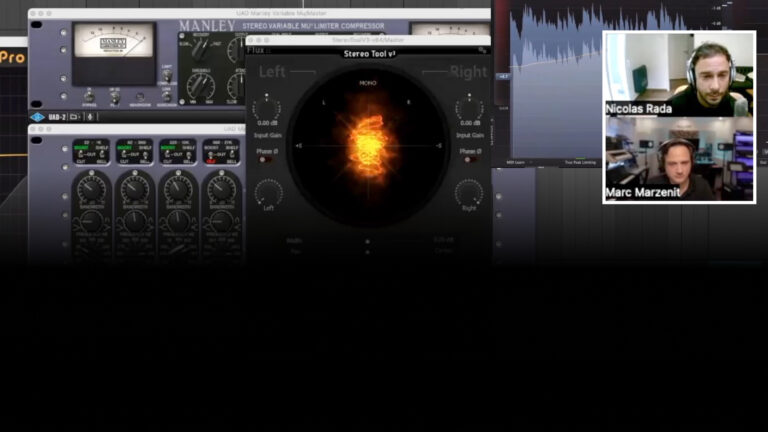Click the Stereo Tool window title bar

click(368, 40)
